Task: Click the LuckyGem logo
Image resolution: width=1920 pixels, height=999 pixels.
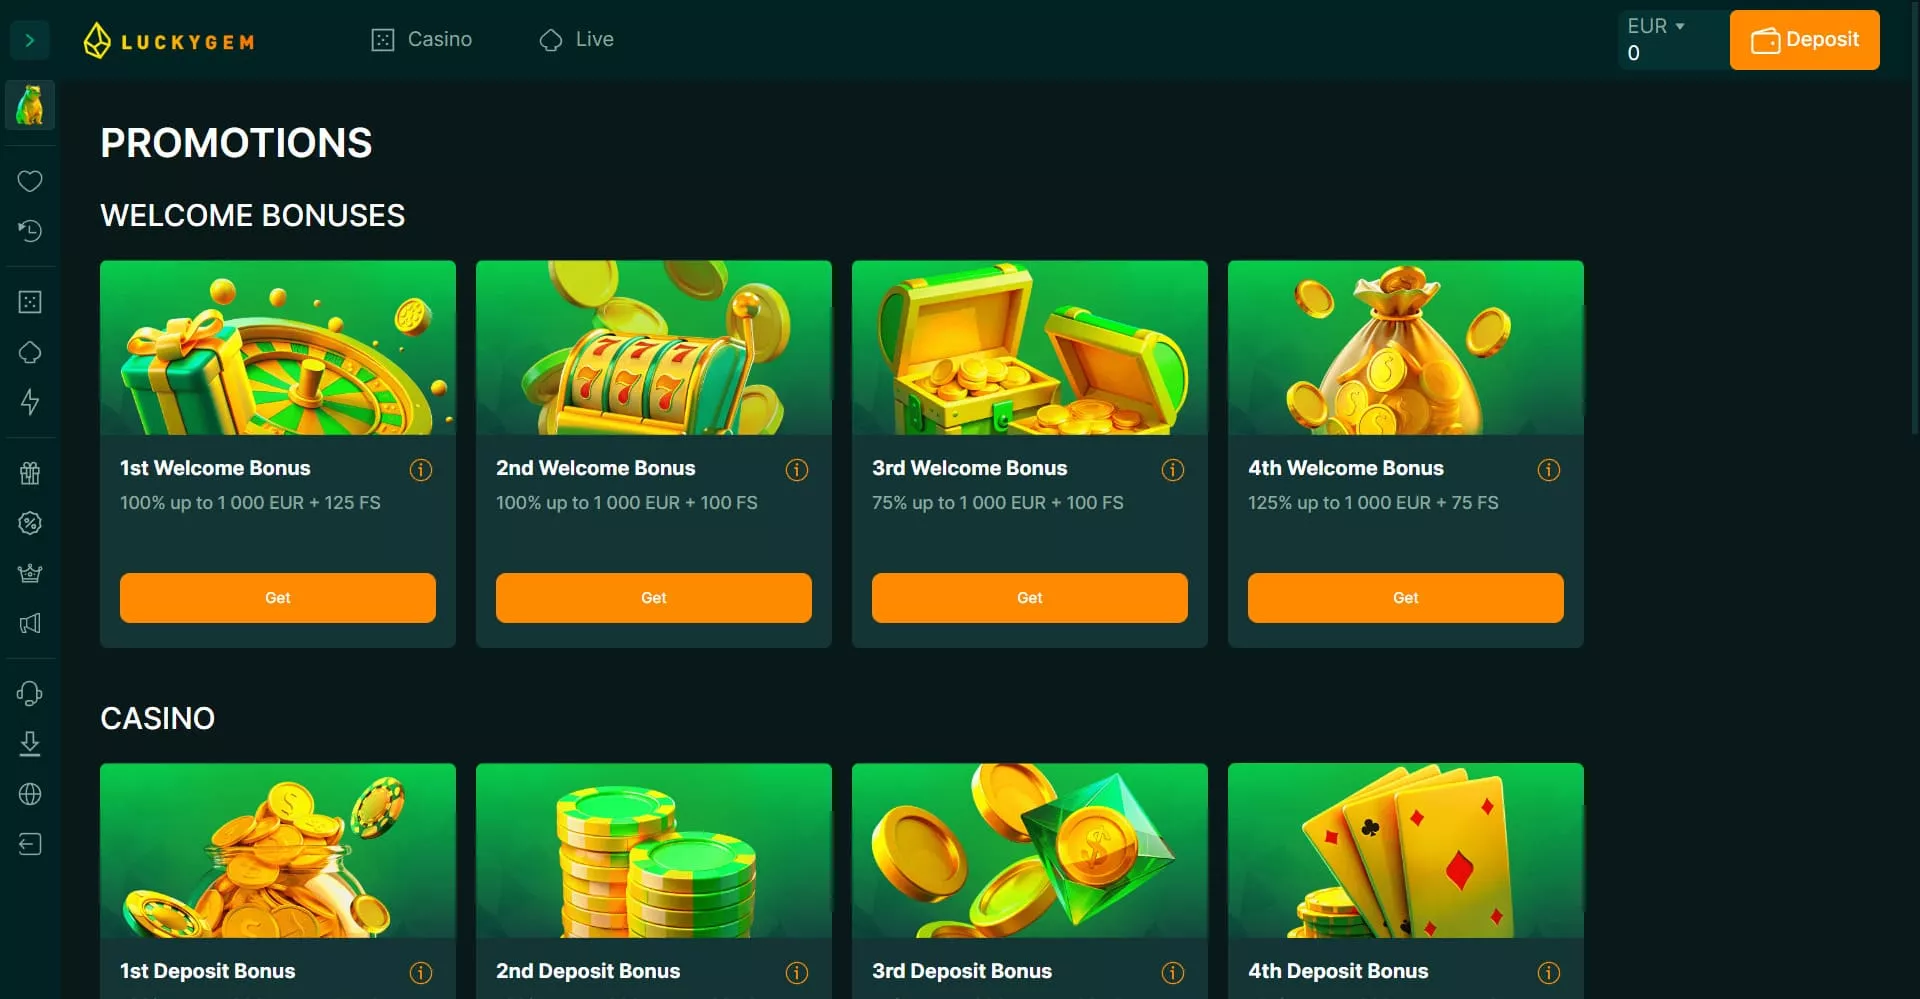Action: tap(168, 41)
